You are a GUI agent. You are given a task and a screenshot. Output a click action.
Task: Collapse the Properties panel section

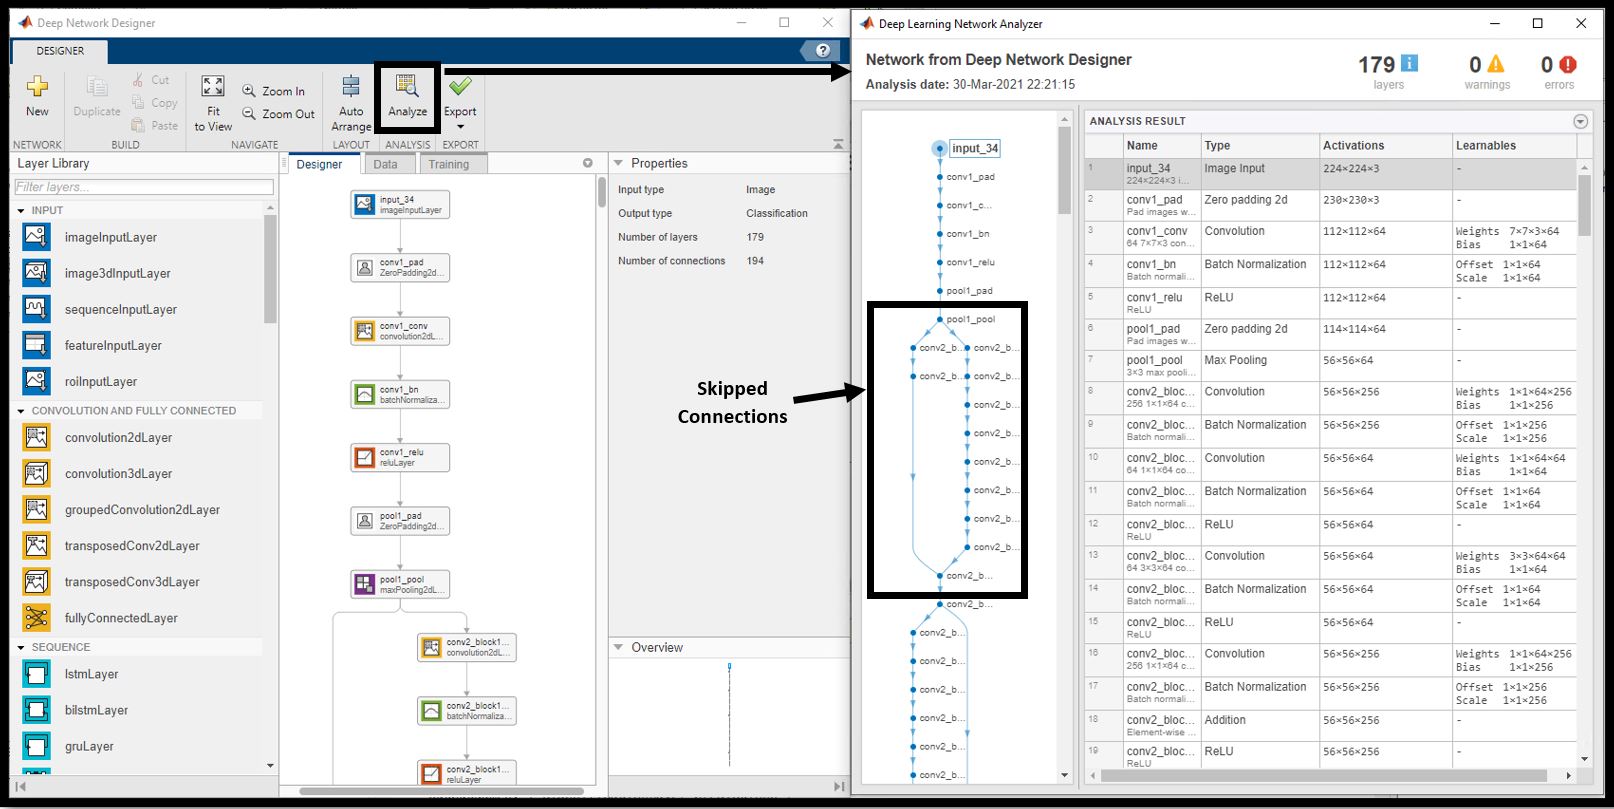click(618, 163)
